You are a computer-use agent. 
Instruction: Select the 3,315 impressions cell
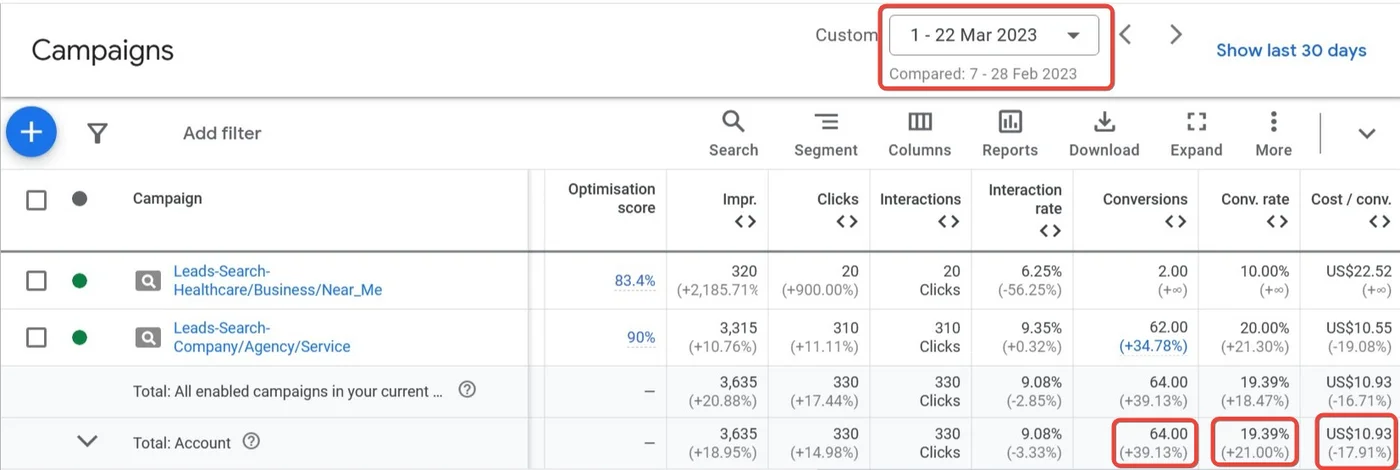737,328
